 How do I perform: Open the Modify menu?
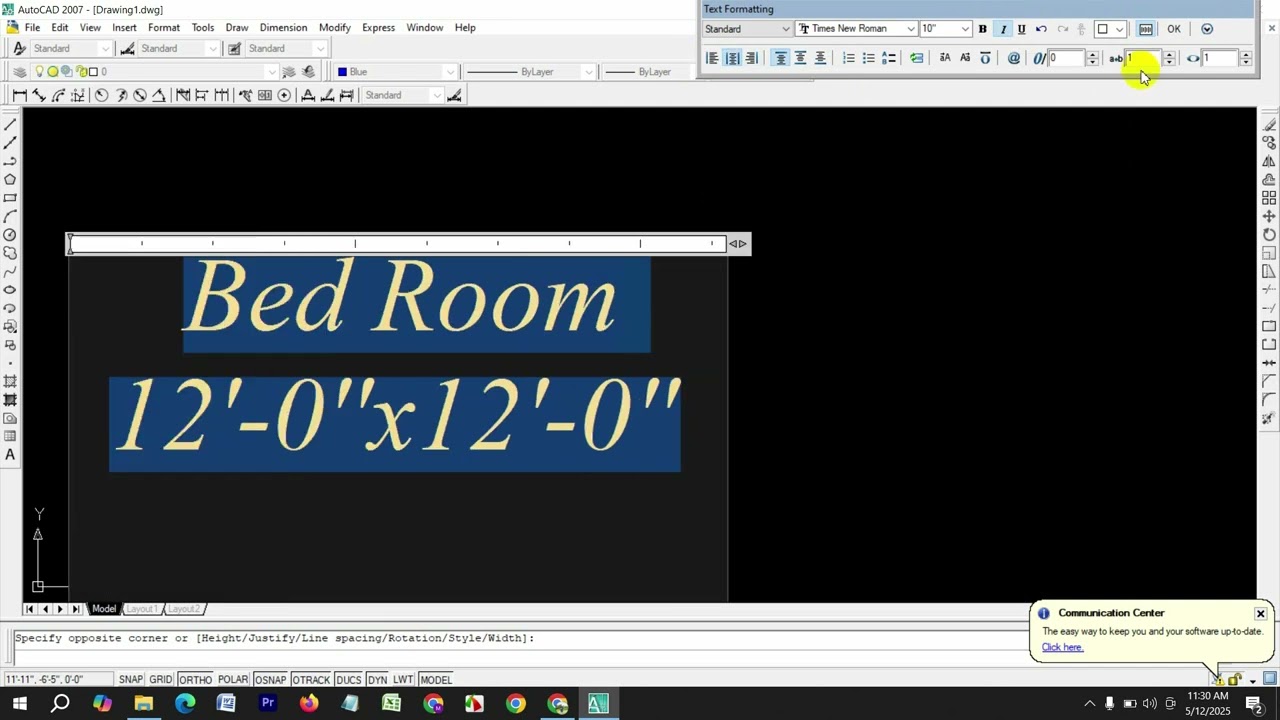335,27
